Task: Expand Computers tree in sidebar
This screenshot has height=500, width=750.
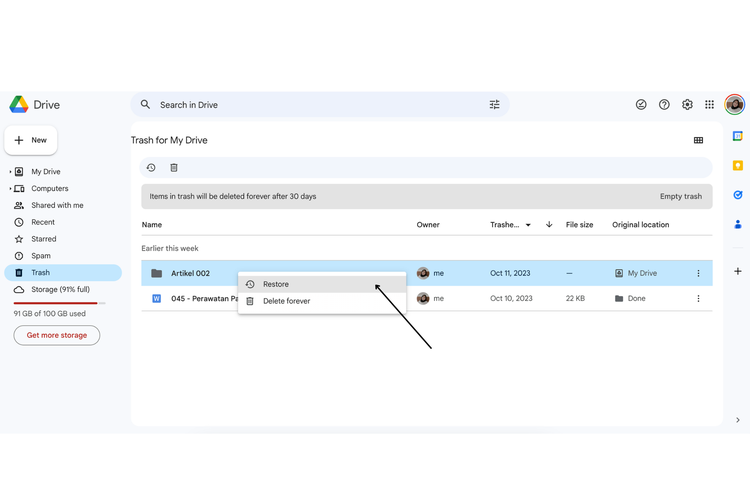Action: click(x=10, y=189)
